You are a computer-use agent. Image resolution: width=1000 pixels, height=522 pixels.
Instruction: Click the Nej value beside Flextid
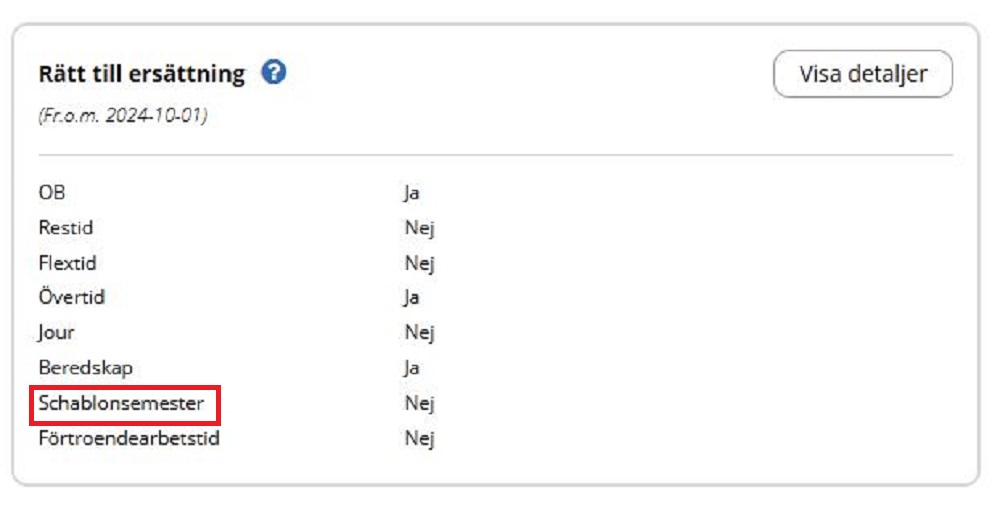(419, 263)
